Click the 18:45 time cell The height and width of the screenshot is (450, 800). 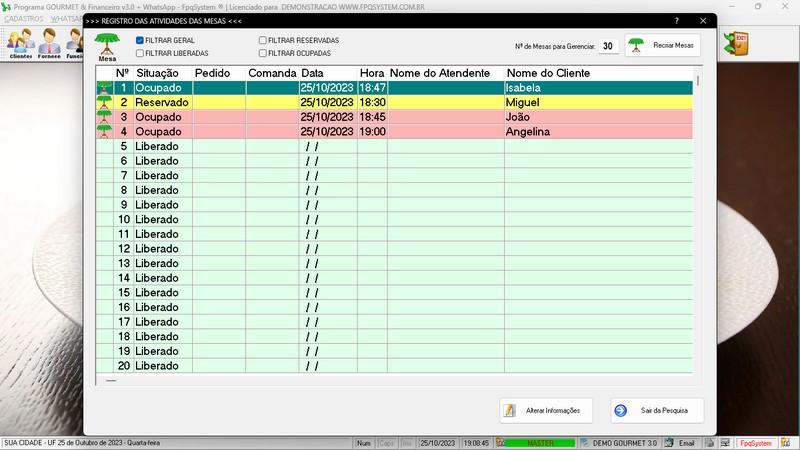pyautogui.click(x=372, y=117)
